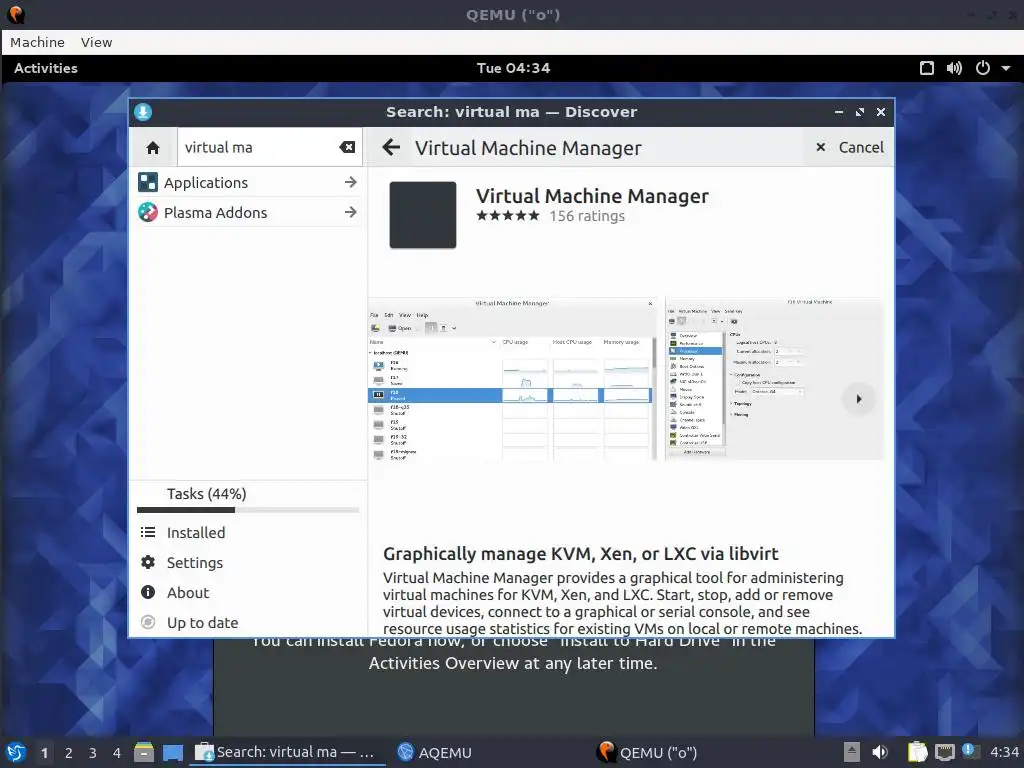Click the host panel clock 4:34
This screenshot has height=768, width=1024.
click(1004, 752)
